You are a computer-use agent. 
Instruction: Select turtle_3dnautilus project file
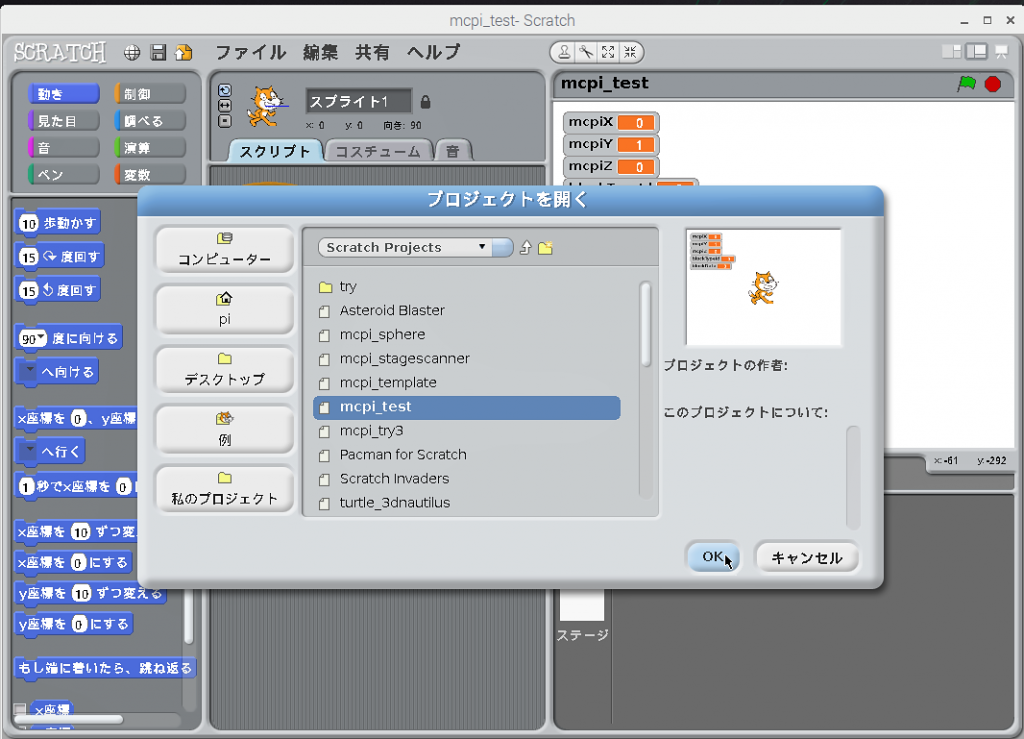tap(467, 503)
